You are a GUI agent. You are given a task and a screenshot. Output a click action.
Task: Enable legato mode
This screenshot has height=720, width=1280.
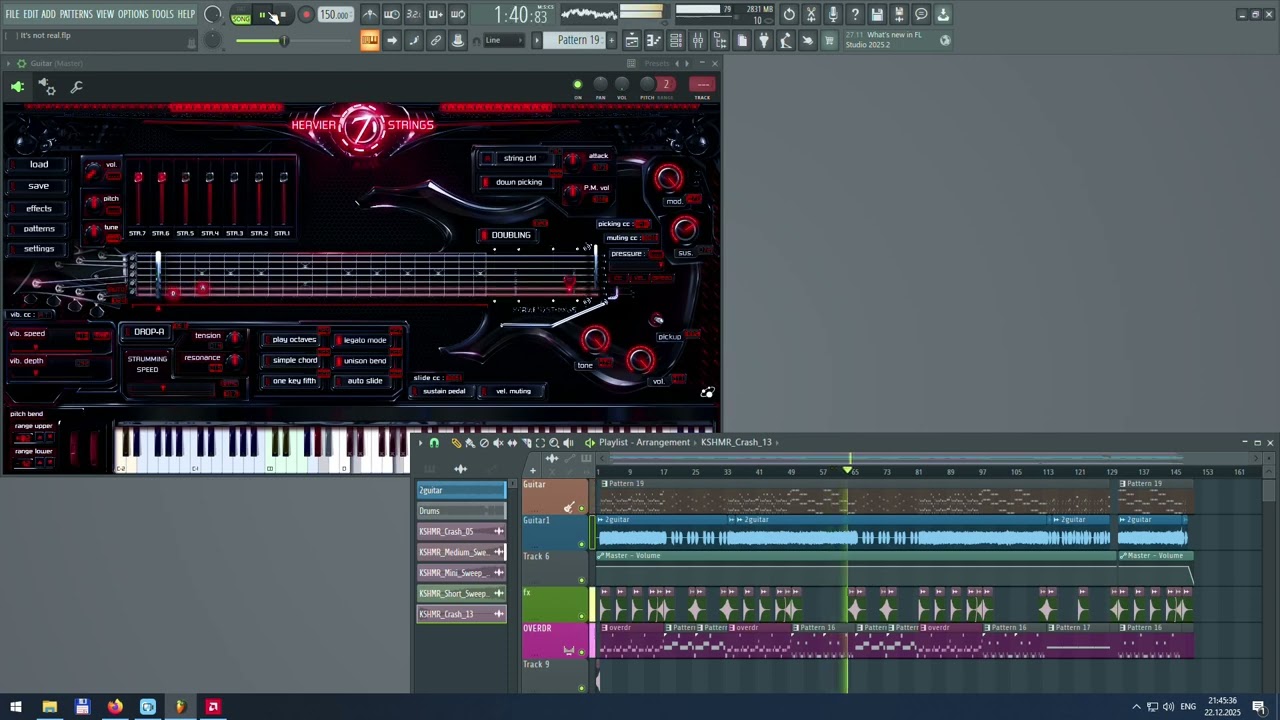click(361, 340)
